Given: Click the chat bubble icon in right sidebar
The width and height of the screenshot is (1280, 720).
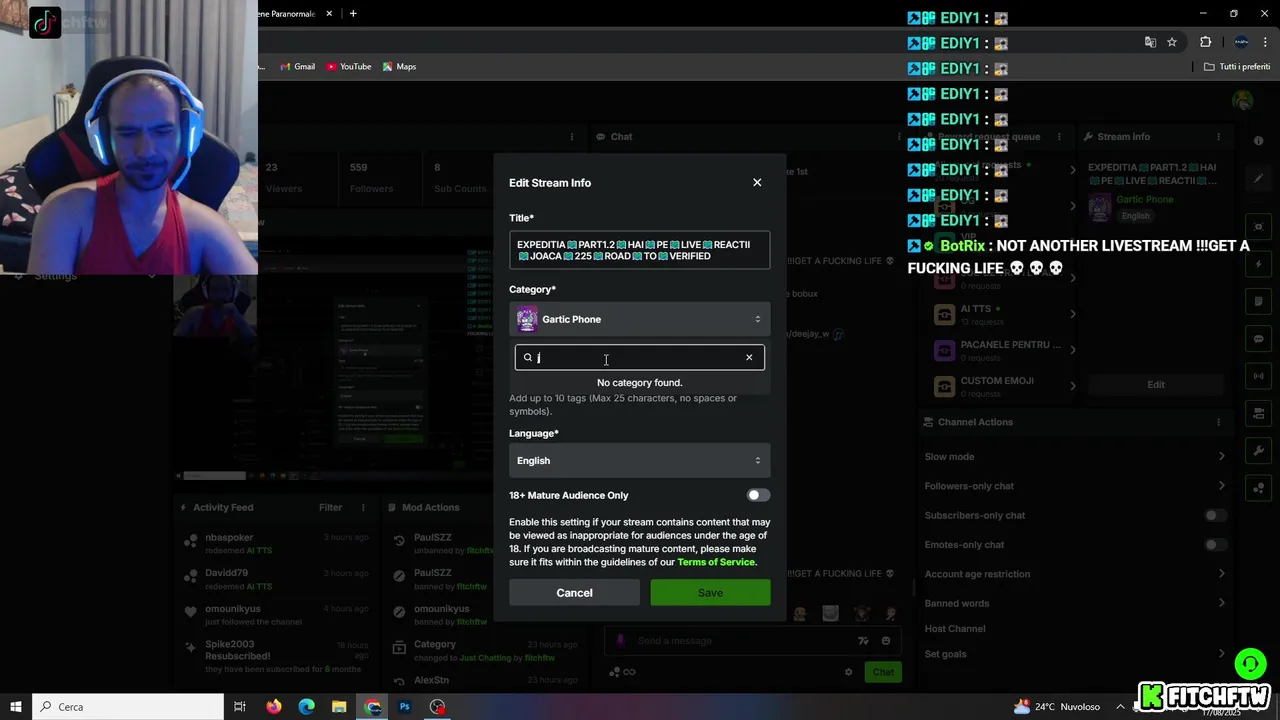Looking at the screenshot, I should click(1259, 339).
